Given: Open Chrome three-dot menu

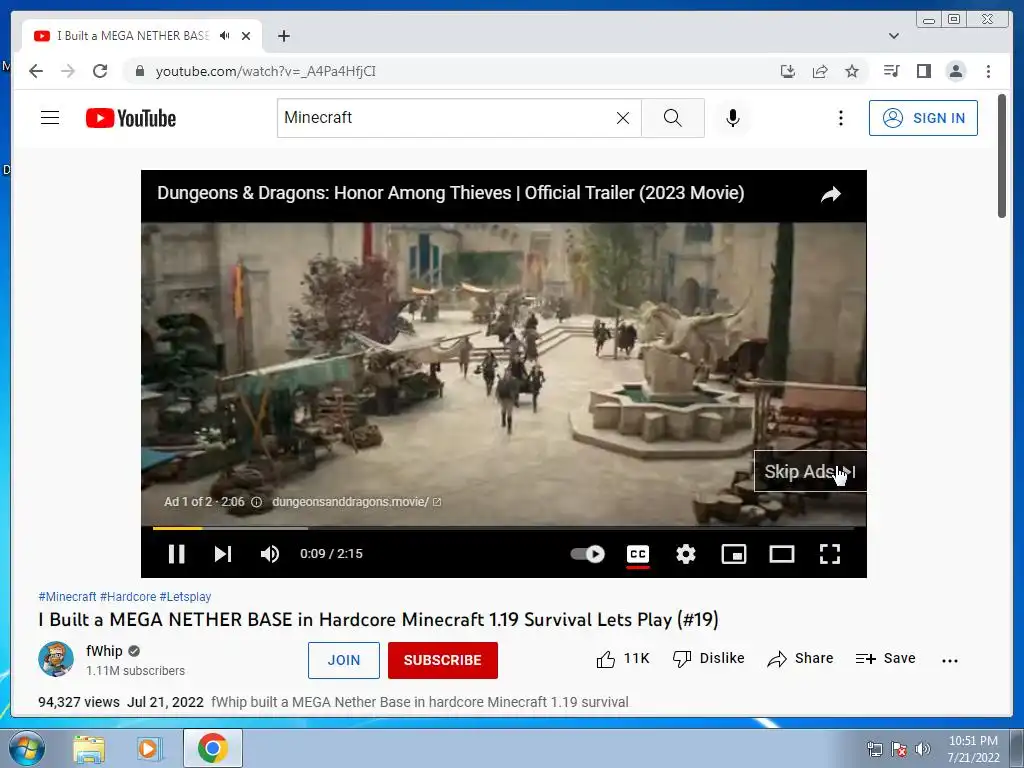Looking at the screenshot, I should click(x=988, y=71).
